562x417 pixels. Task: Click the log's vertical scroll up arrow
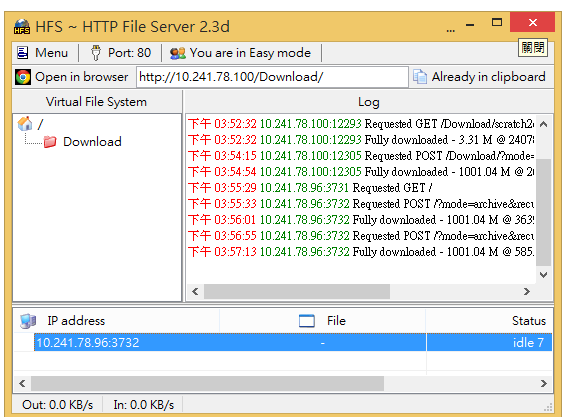pos(543,124)
